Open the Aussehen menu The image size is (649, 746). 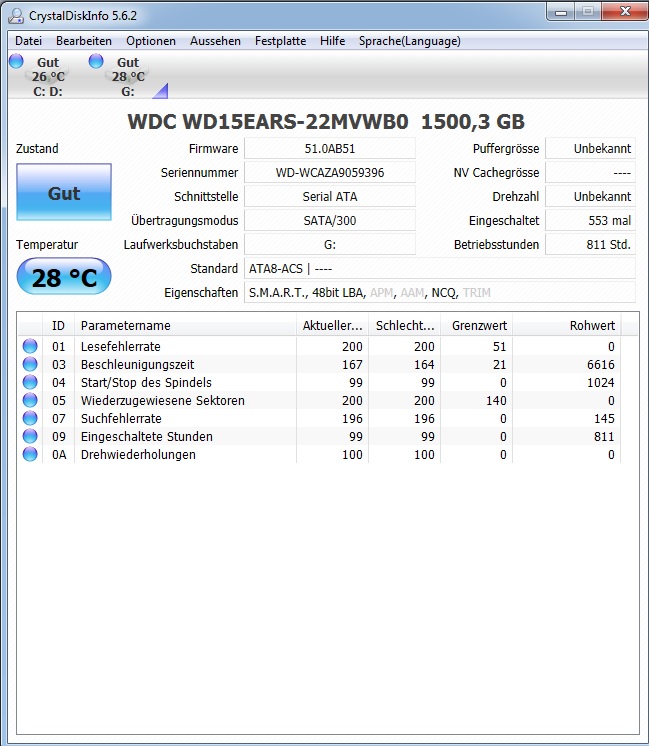pyautogui.click(x=215, y=41)
